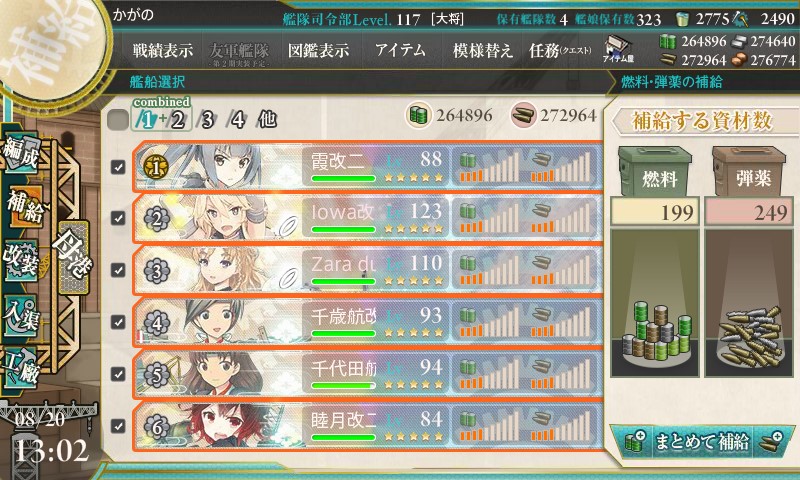Click the アイテム屋 shop icon
Image resolution: width=800 pixels, height=480 pixels.
(x=618, y=49)
